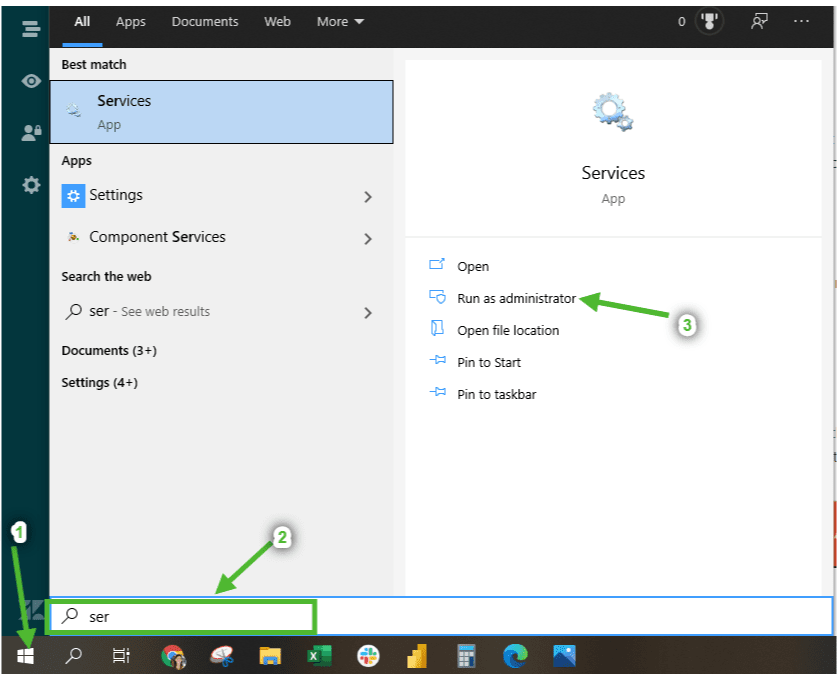Screen dimensions: 837x674
Task: Open Settings app result
Action: 222,196
